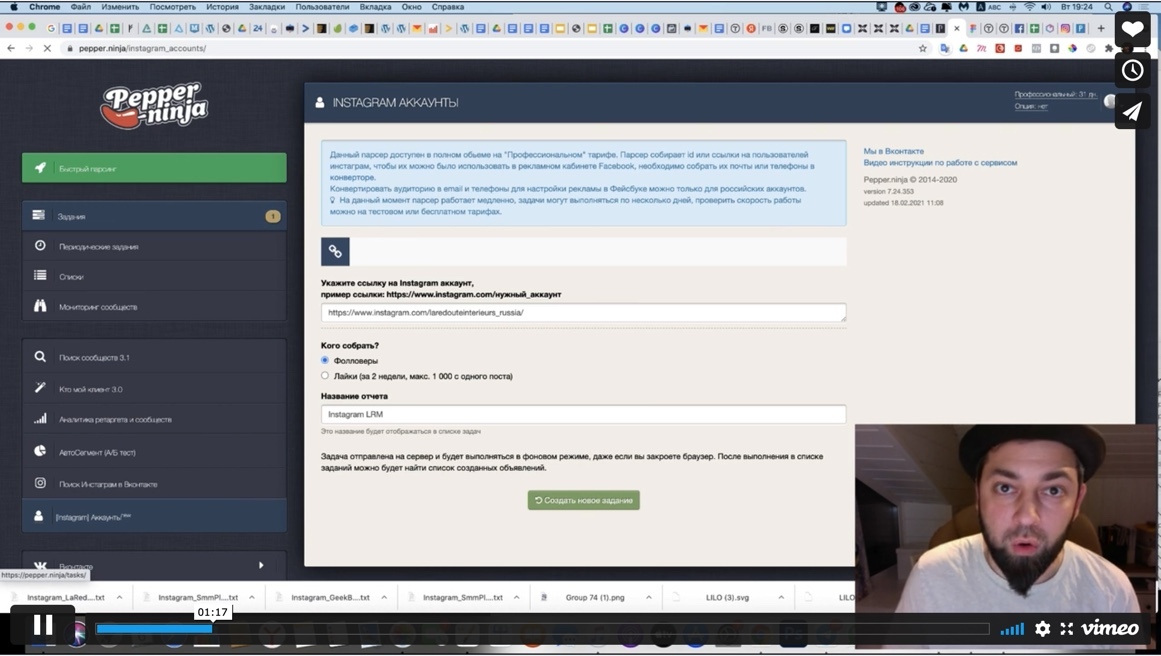The image size is (1161, 656).
Task: Open menu for Instagram_GeekB download
Action: [384, 597]
